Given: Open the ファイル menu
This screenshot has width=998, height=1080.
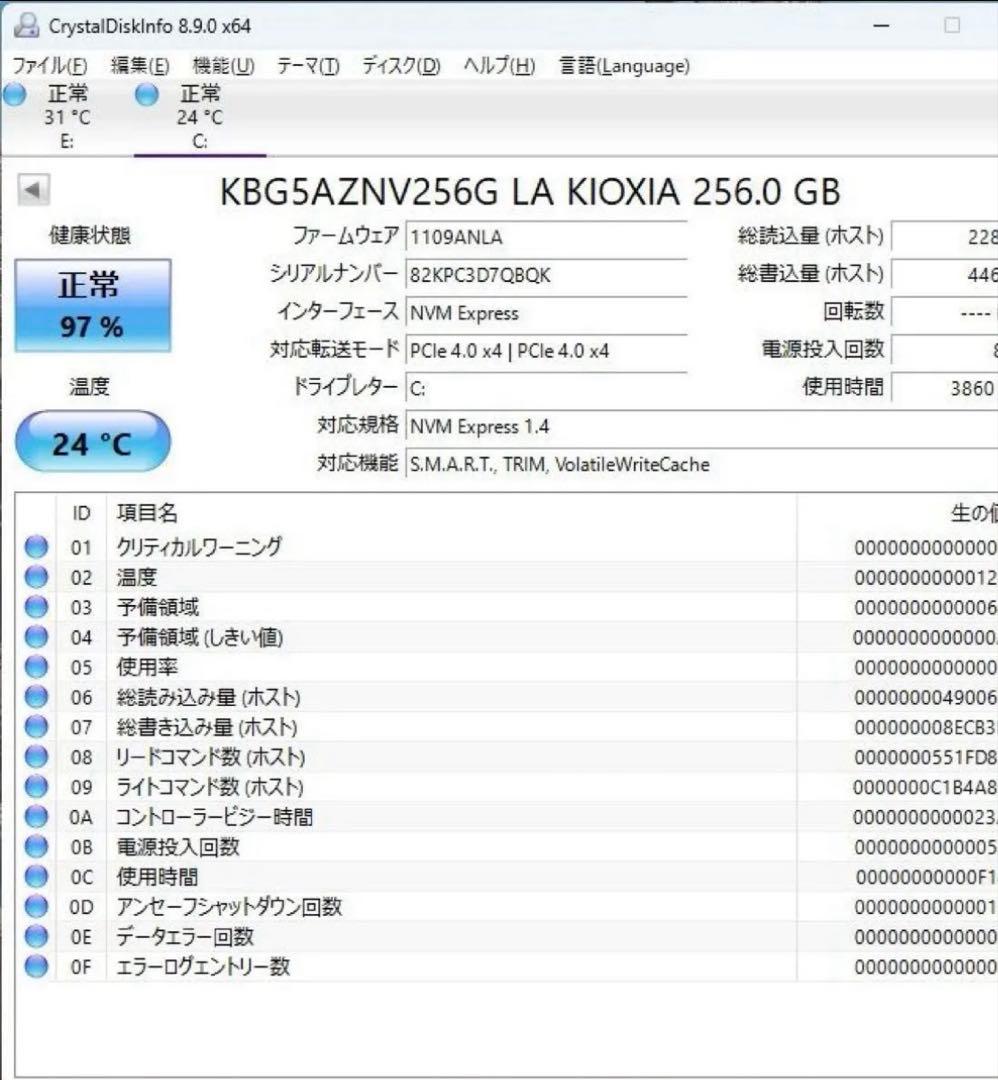Looking at the screenshot, I should pos(47,66).
